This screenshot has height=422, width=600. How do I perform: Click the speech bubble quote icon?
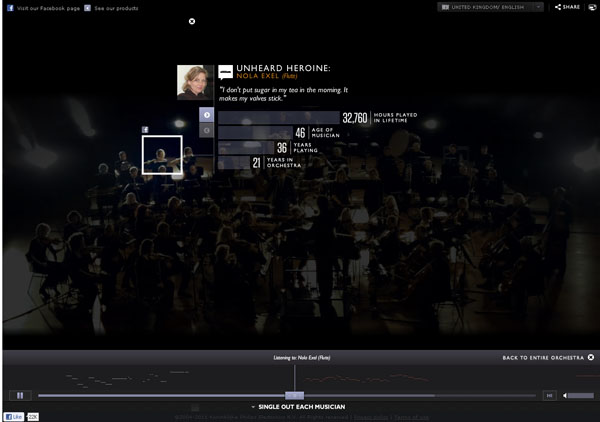click(x=225, y=72)
